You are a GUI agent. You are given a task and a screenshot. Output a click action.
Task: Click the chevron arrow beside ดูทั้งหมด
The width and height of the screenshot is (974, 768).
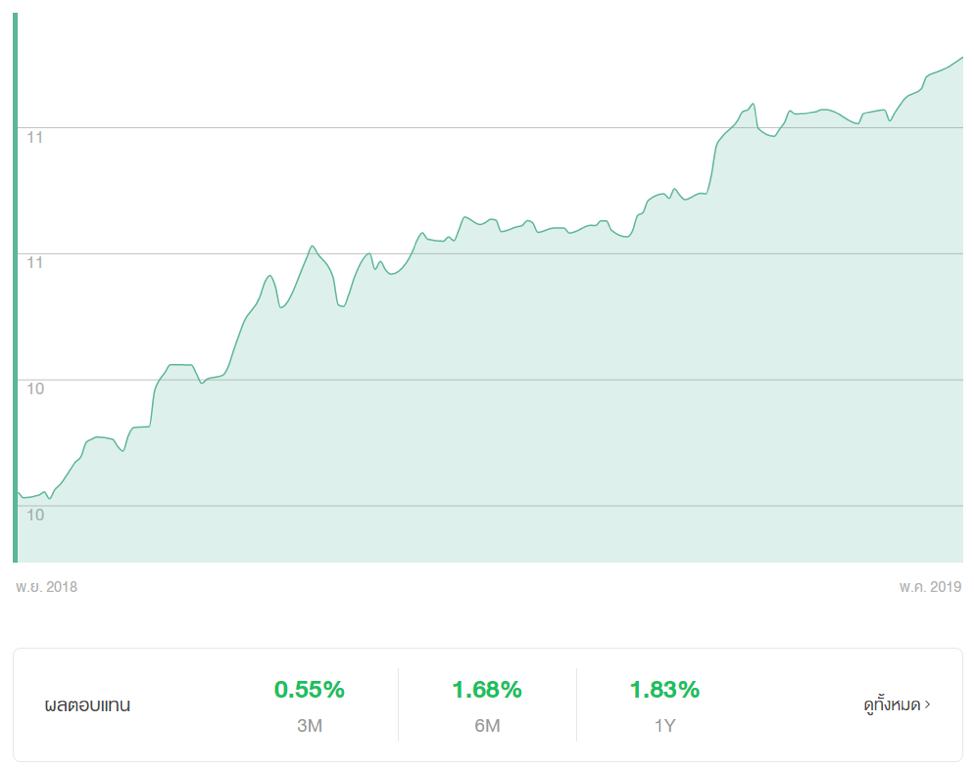click(x=928, y=704)
